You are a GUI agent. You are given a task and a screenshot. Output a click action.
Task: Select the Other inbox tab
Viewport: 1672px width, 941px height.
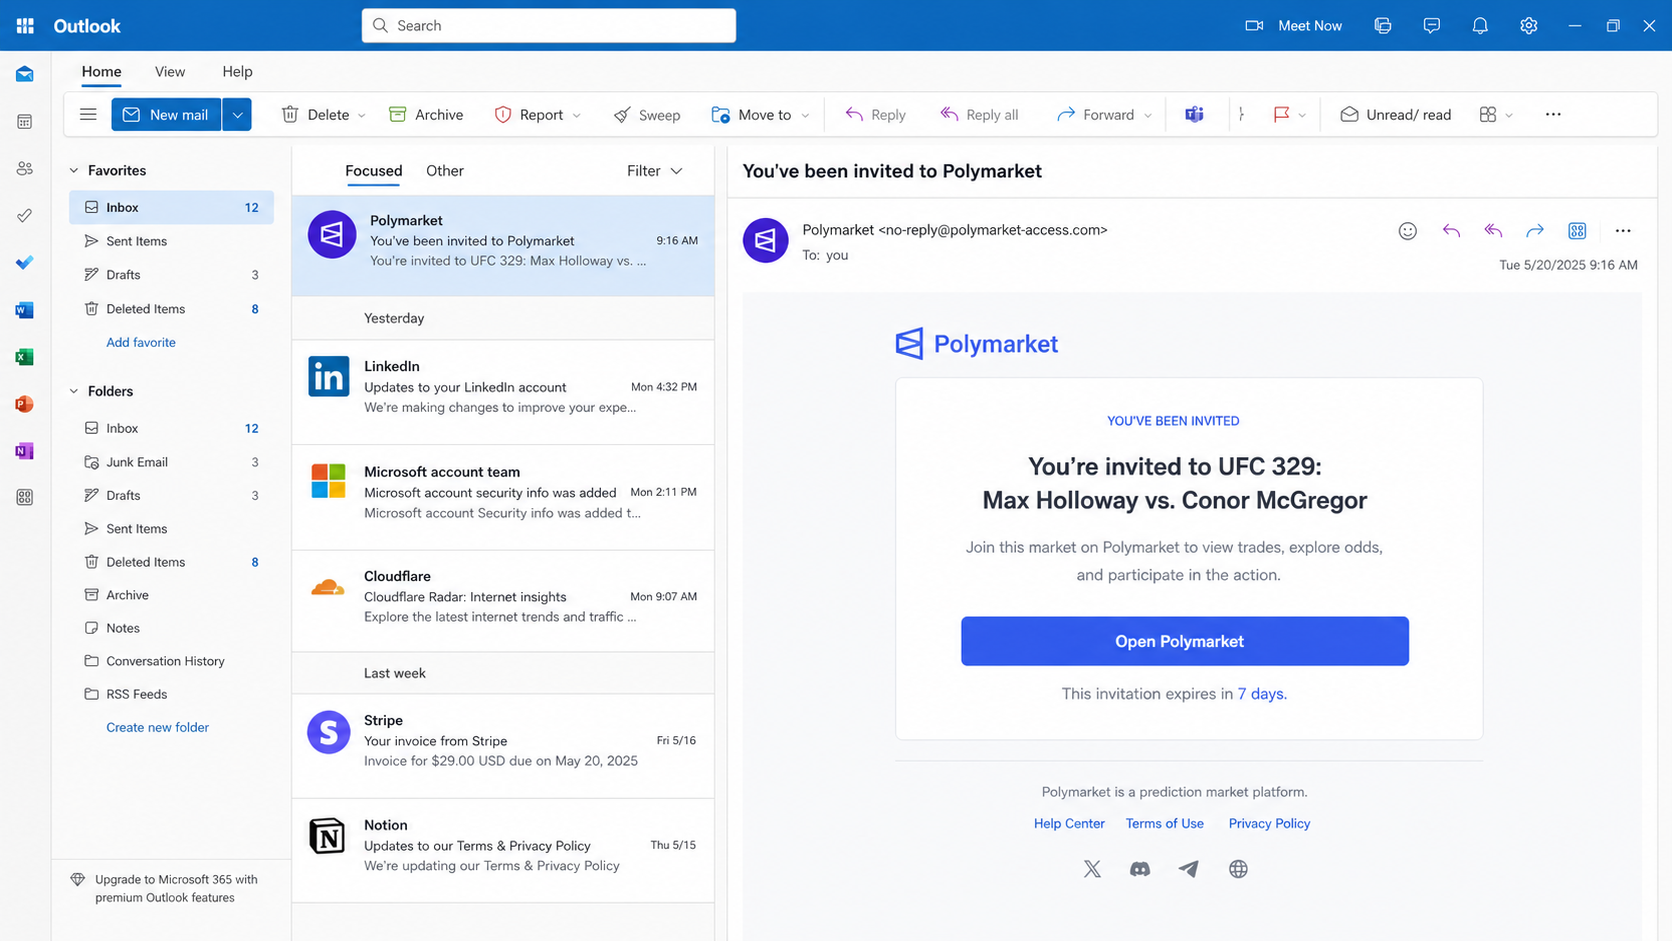pyautogui.click(x=445, y=171)
